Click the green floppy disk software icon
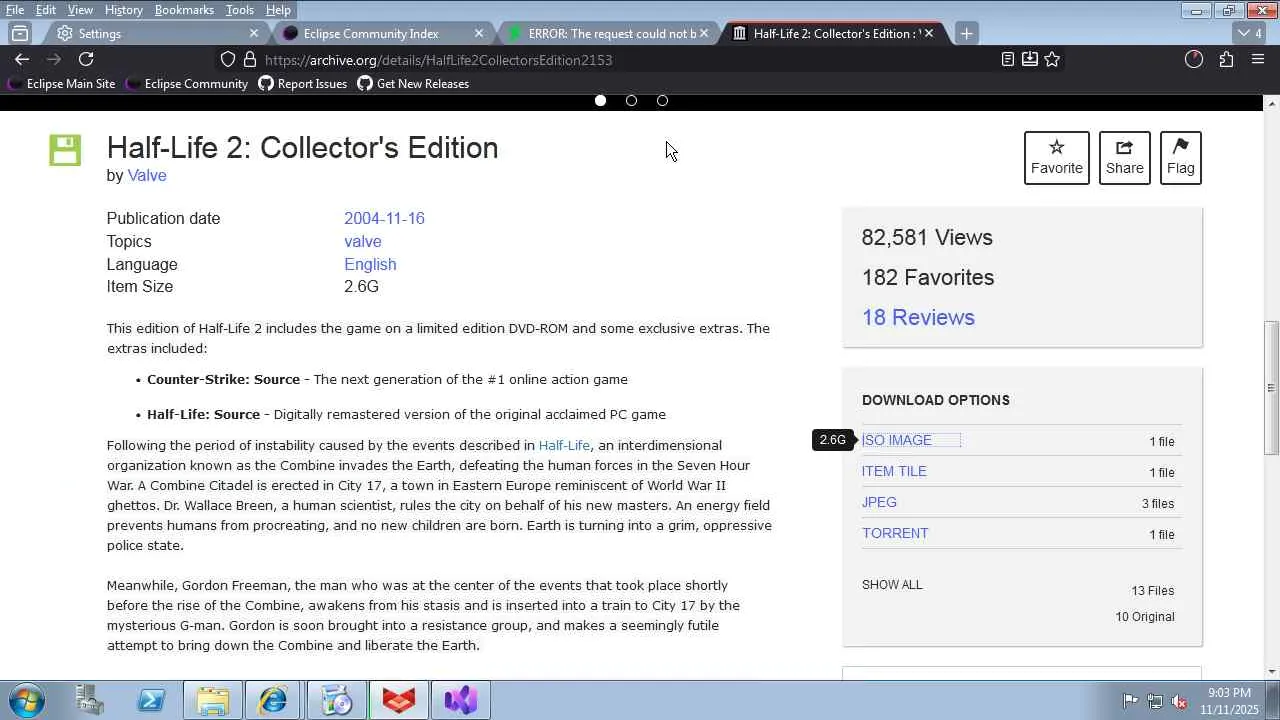1280x720 pixels. pos(65,150)
